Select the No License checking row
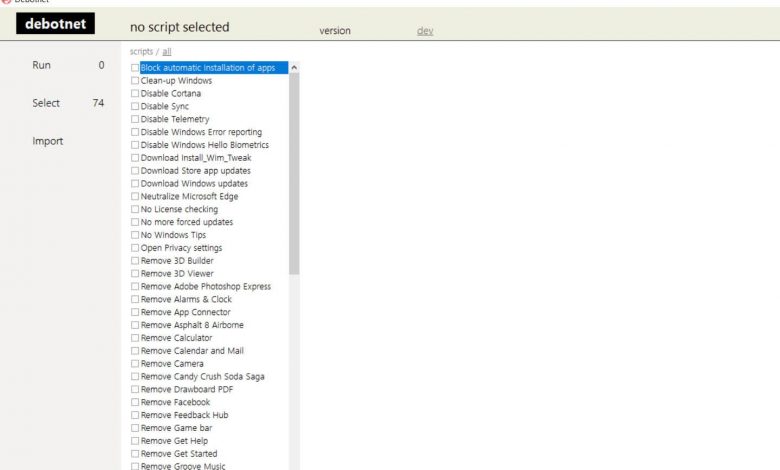 [x=179, y=209]
